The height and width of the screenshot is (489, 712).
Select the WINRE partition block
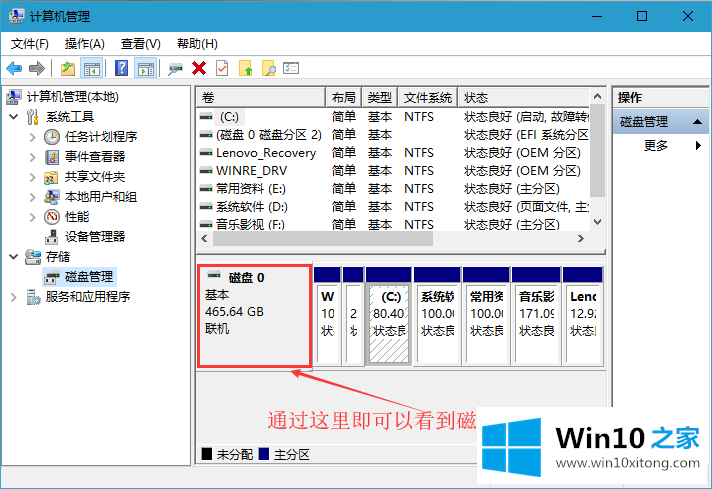point(327,316)
